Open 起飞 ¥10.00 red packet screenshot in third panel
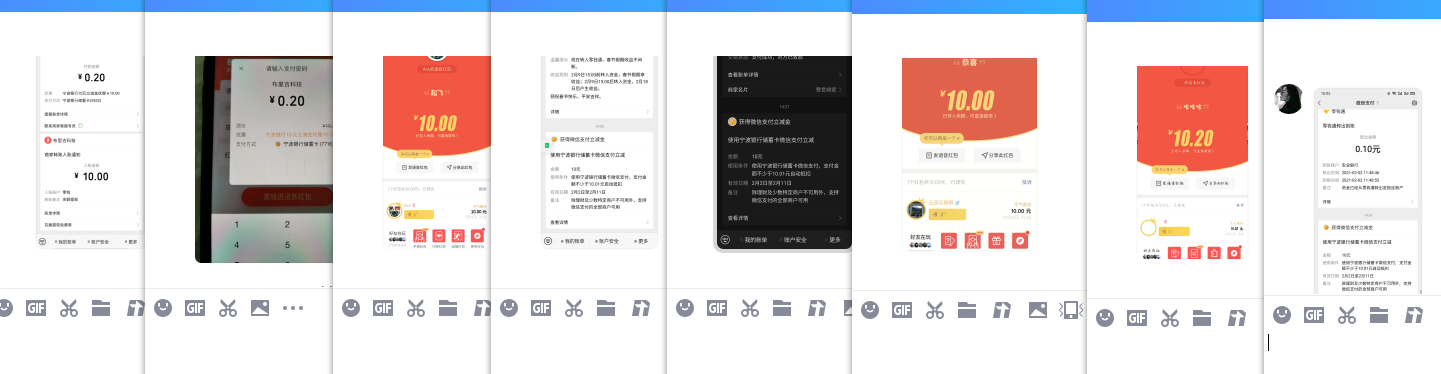The width and height of the screenshot is (1441, 374). pos(437,152)
